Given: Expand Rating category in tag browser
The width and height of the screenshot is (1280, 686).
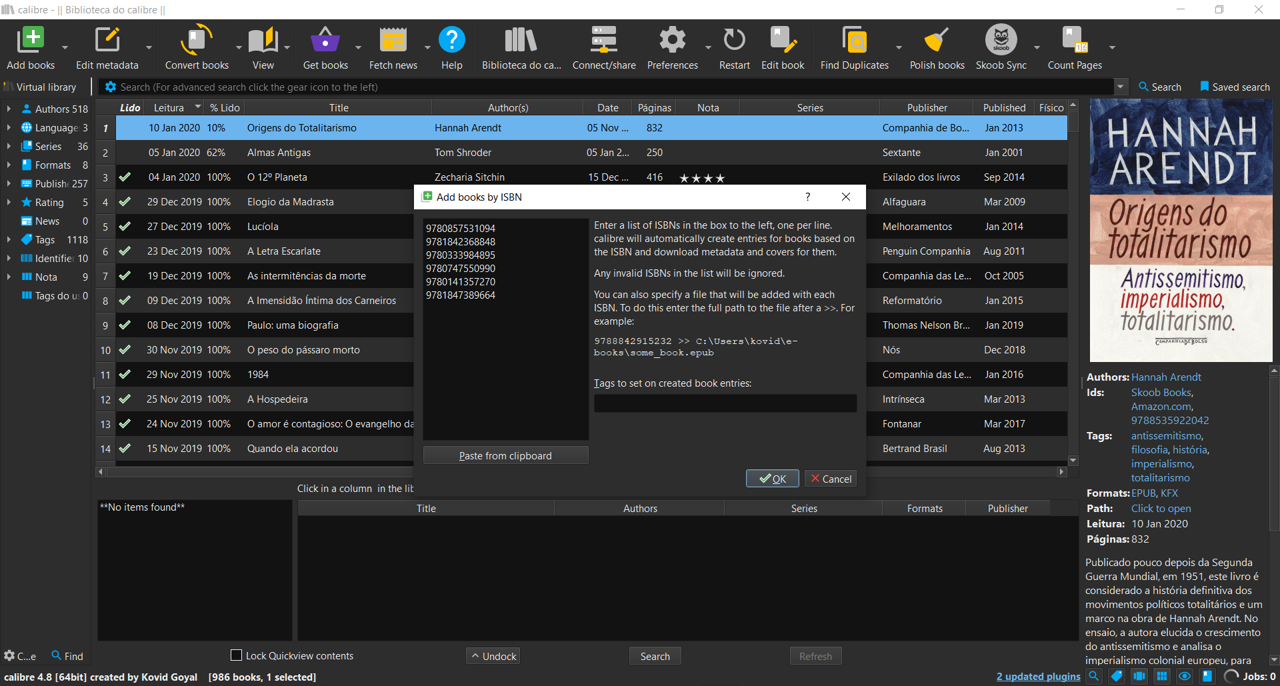Looking at the screenshot, I should tap(9, 202).
